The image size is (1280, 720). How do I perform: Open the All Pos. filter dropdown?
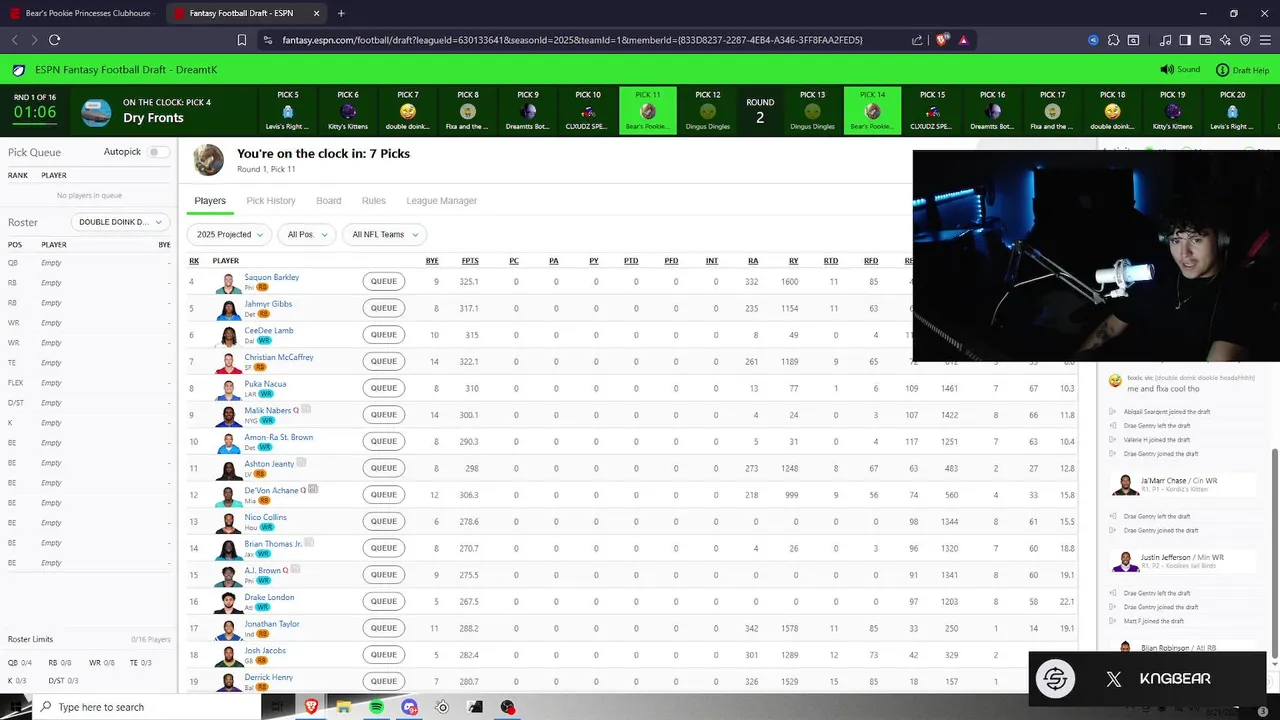(x=306, y=234)
